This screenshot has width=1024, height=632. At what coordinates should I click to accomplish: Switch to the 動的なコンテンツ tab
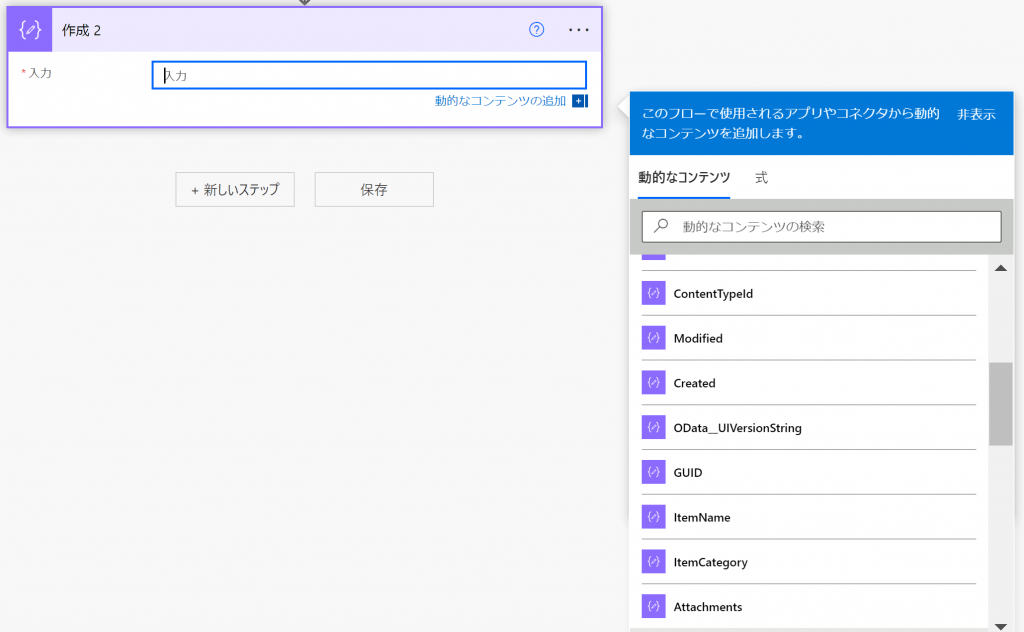(684, 178)
